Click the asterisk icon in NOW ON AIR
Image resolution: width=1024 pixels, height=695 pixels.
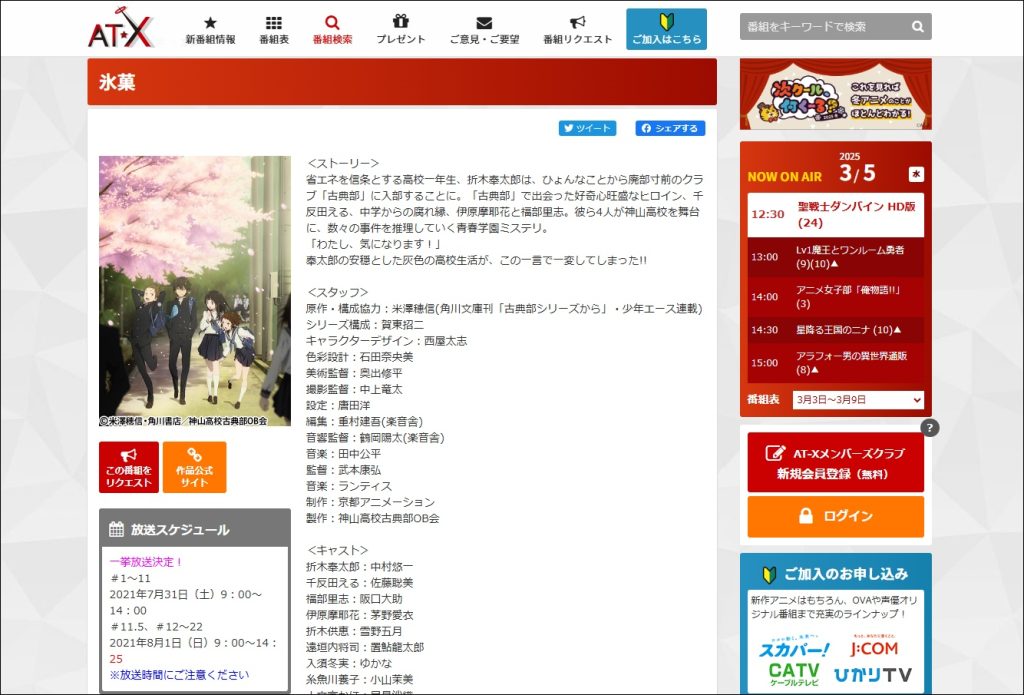(x=915, y=174)
